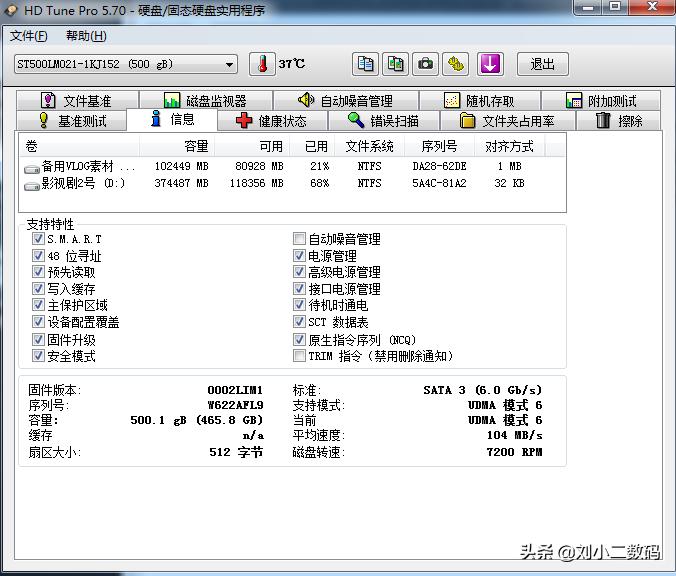Switch to the 健康状态 tab
The image size is (676, 576).
(x=273, y=121)
